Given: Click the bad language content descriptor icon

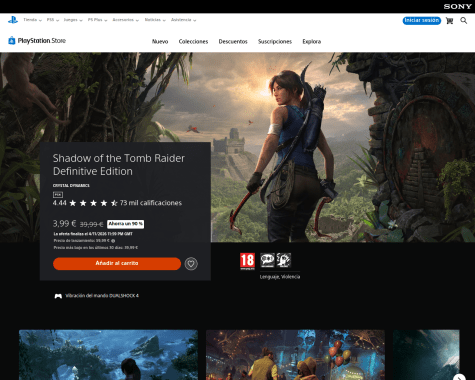Looking at the screenshot, I should click(267, 260).
